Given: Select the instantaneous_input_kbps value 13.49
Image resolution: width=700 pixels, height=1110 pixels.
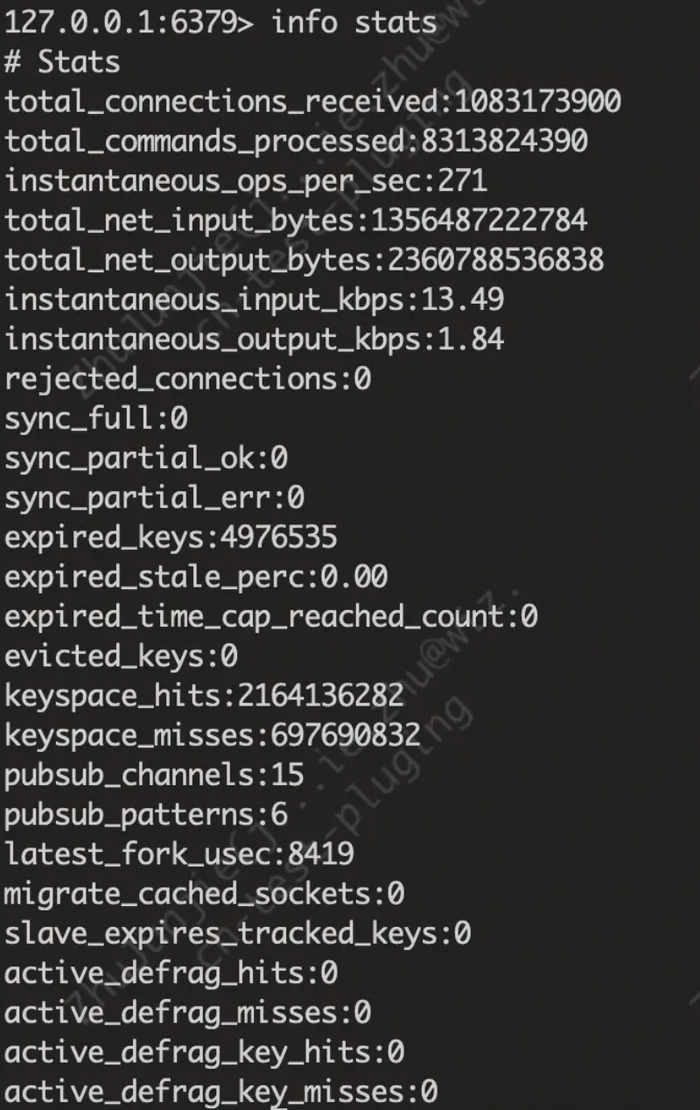Looking at the screenshot, I should pos(463,300).
